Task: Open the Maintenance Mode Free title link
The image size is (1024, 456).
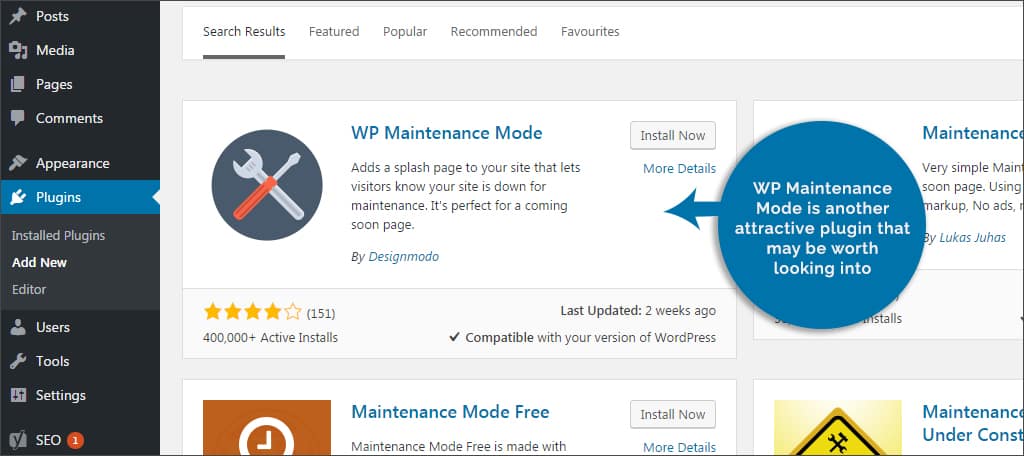Action: 450,412
